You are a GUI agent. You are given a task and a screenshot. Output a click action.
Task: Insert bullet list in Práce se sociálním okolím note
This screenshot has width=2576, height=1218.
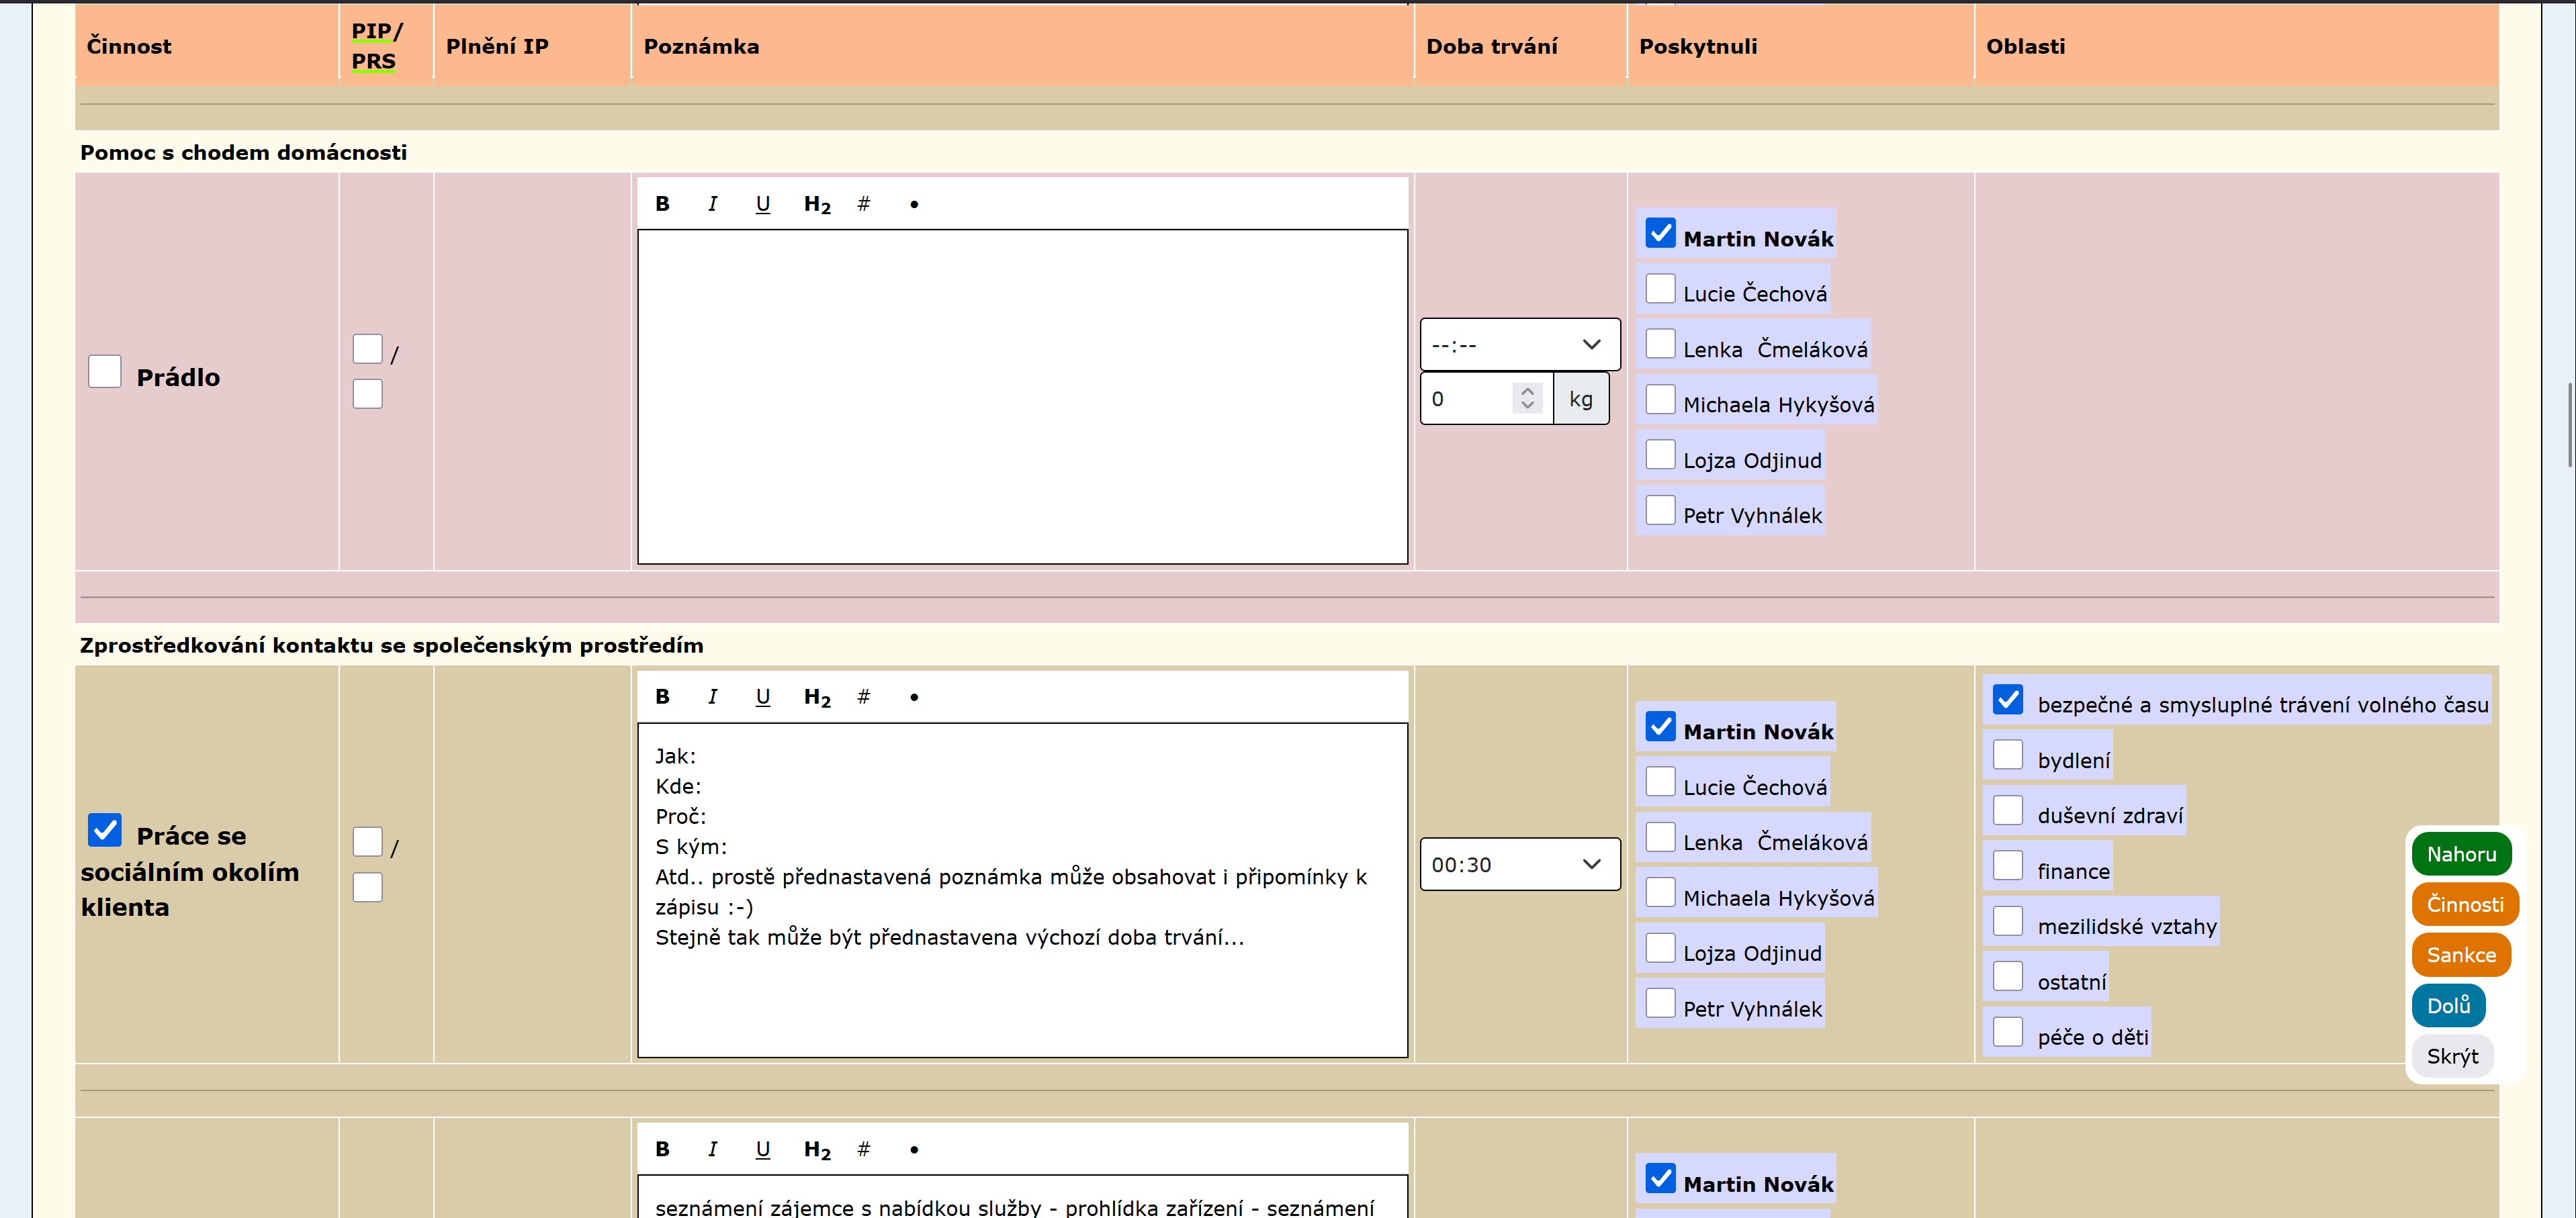click(913, 697)
